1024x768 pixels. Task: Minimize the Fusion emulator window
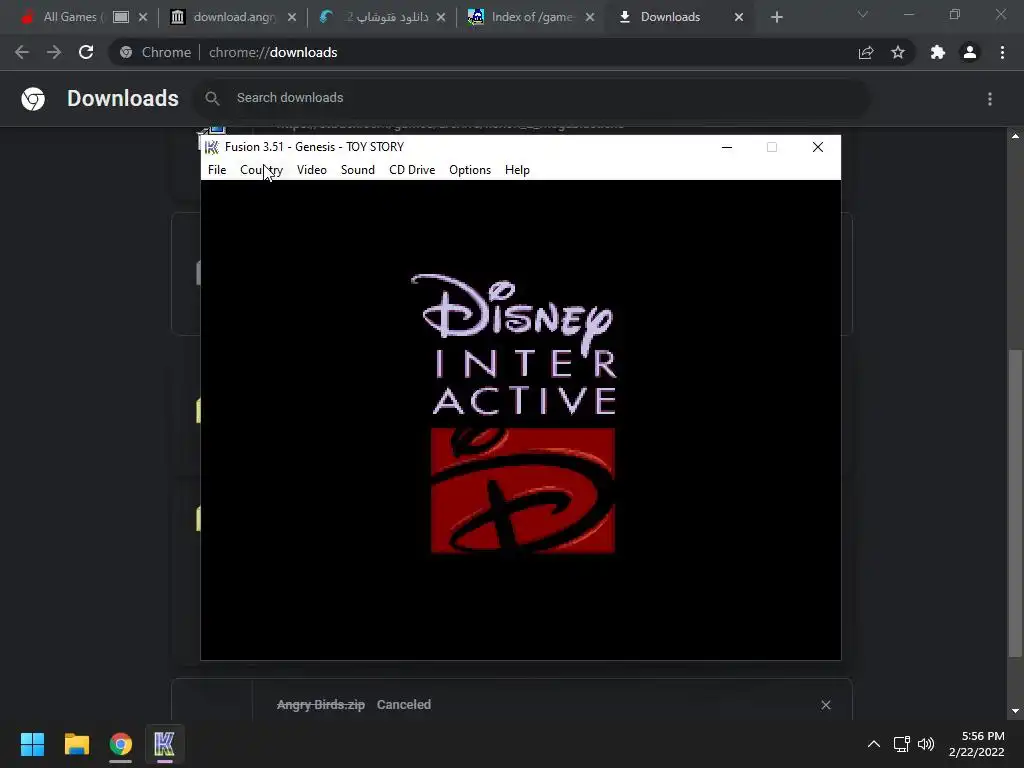(727, 147)
